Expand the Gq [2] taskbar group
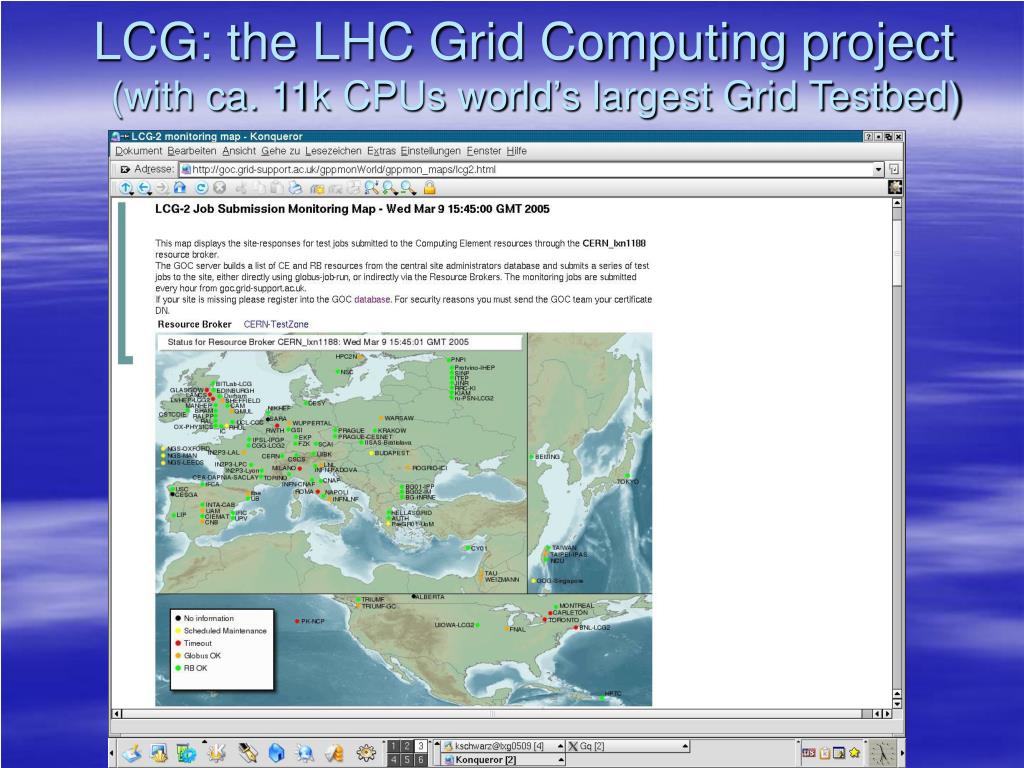1024x768 pixels. click(x=685, y=746)
